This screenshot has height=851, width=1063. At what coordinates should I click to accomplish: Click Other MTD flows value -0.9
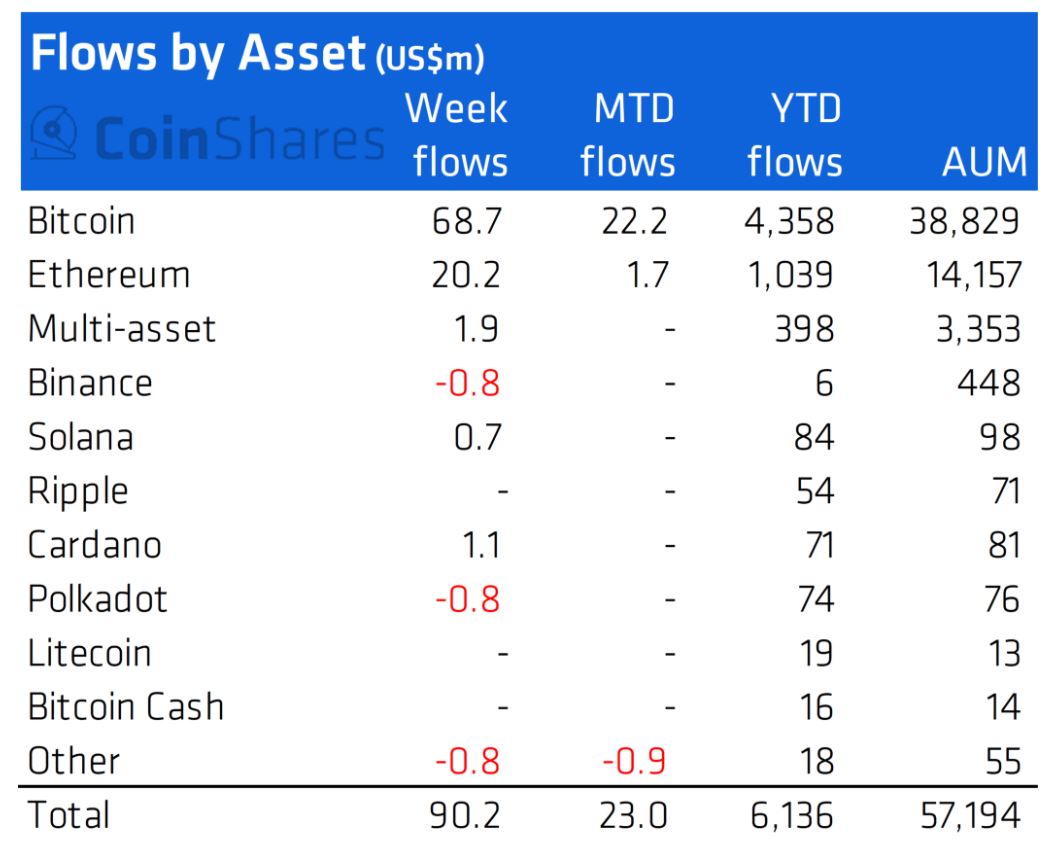(634, 761)
